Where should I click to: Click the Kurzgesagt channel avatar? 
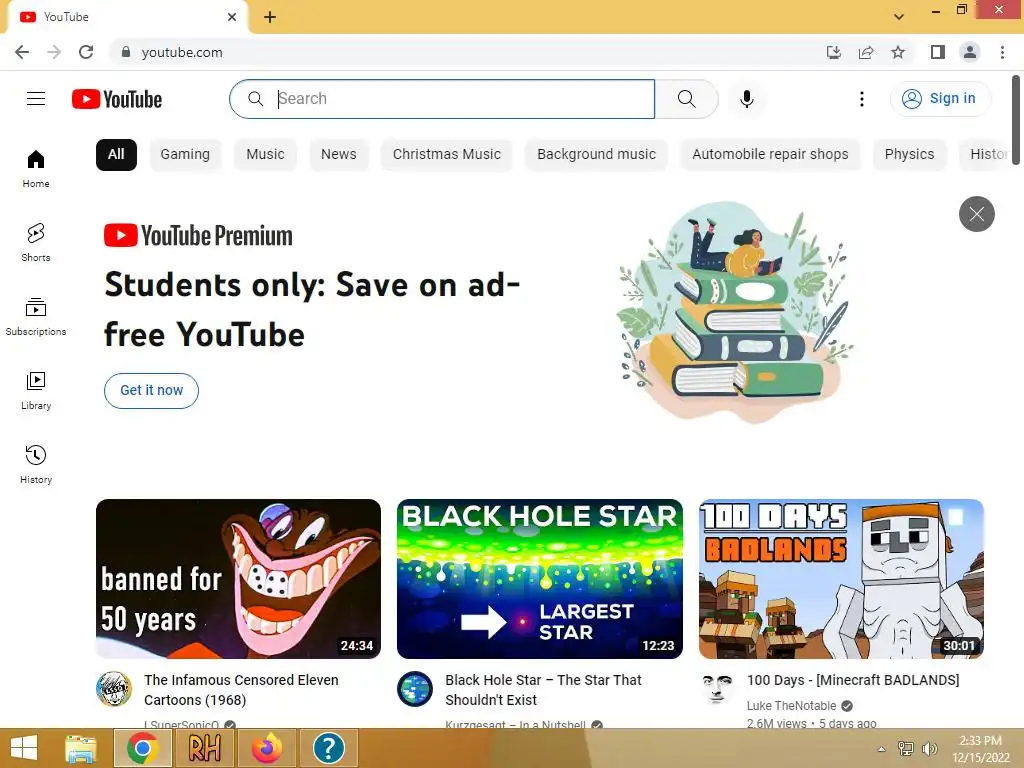415,689
